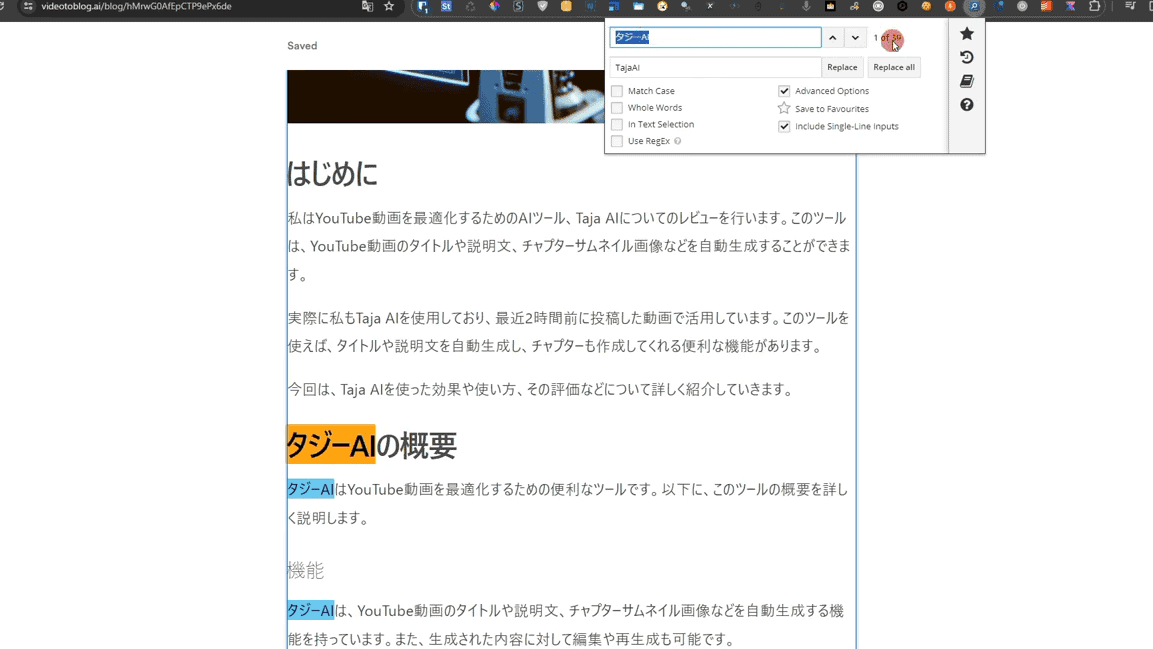This screenshot has width=1153, height=649.
Task: Click the 'S' bracket extension icon
Action: coord(518,6)
